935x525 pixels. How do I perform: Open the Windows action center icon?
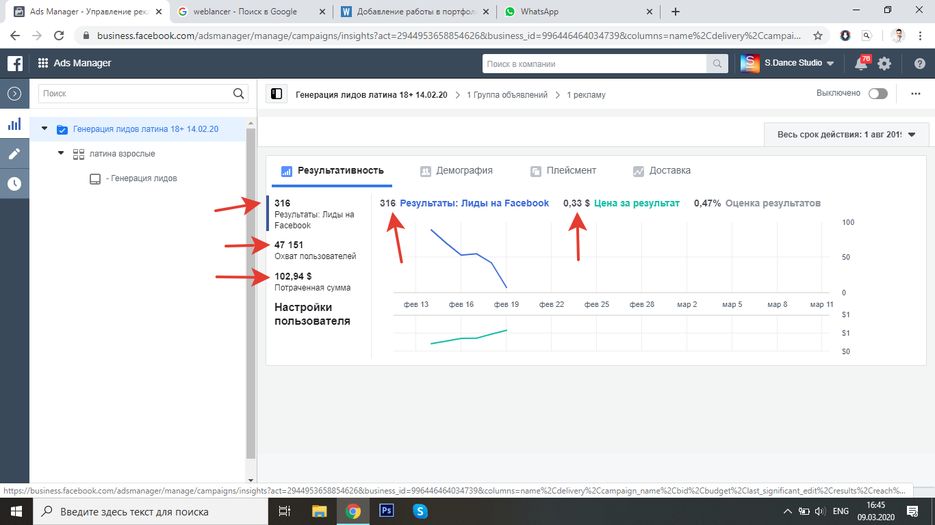[x=912, y=511]
